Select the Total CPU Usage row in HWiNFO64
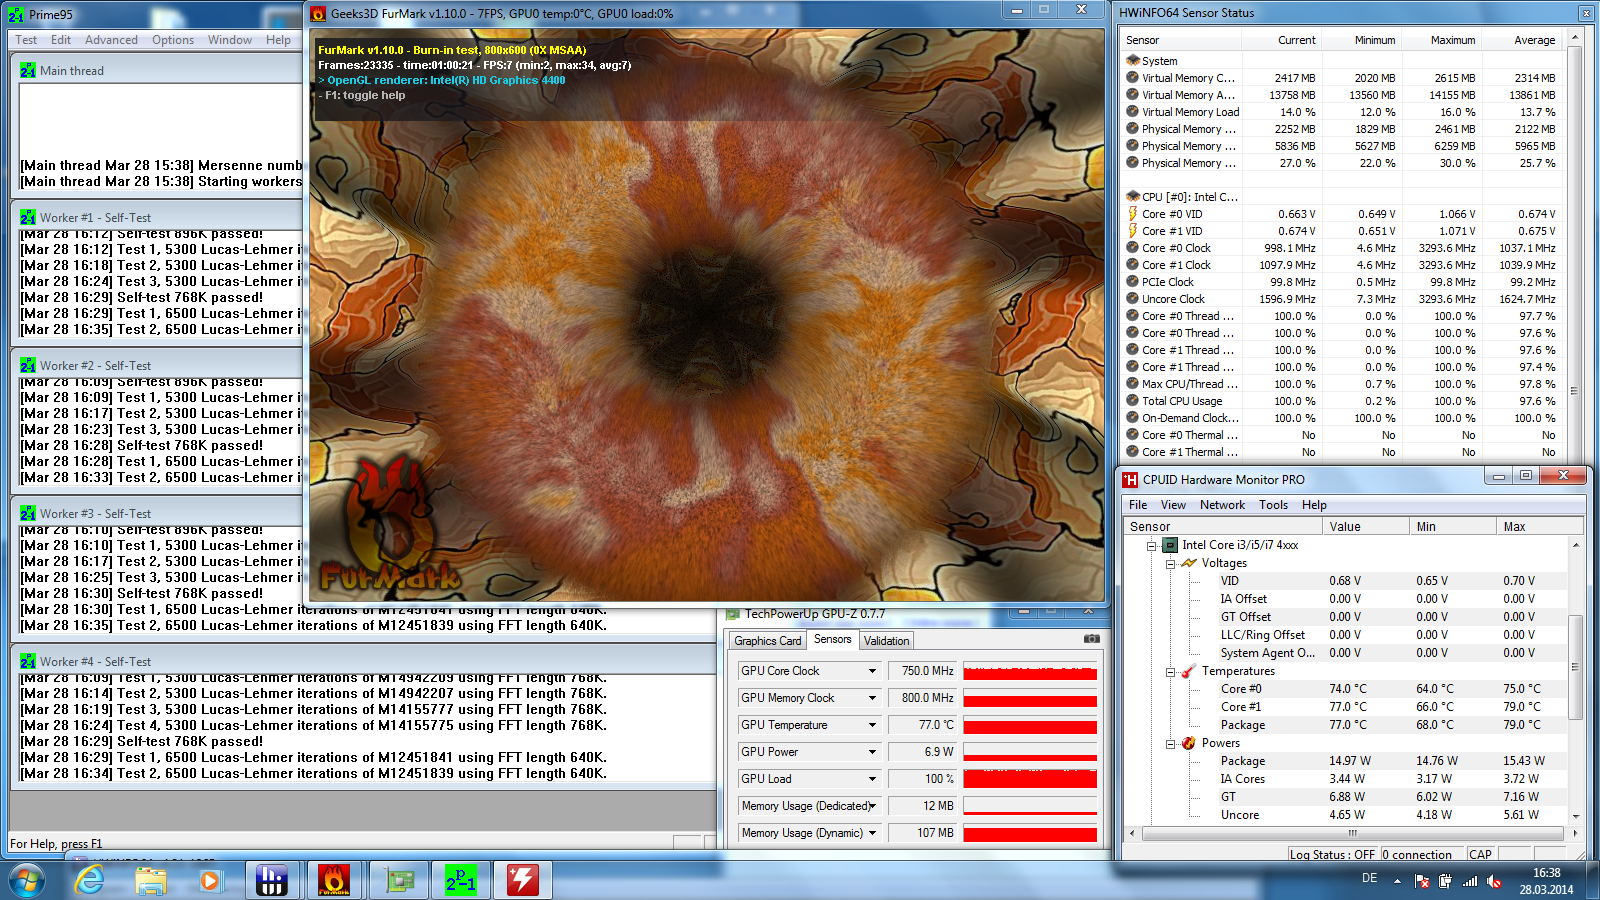This screenshot has height=900, width=1600. click(1341, 401)
